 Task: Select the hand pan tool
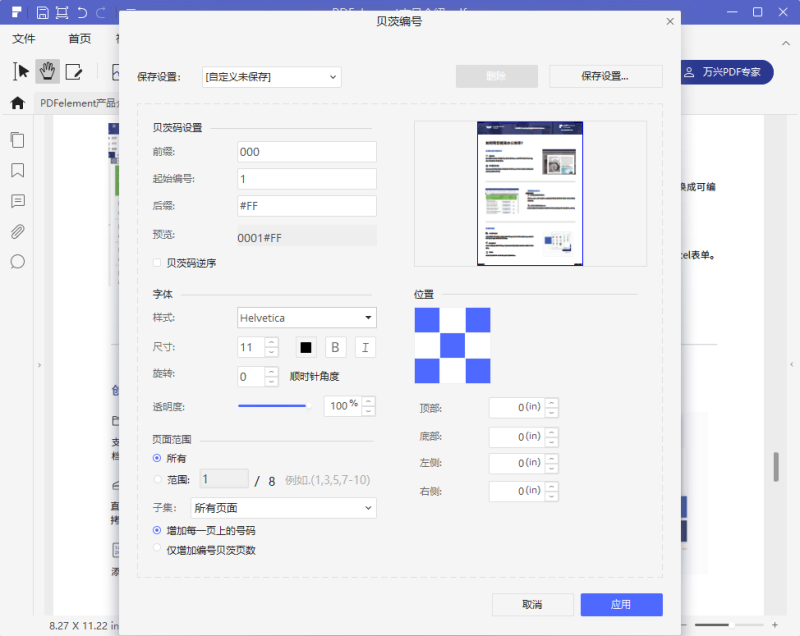(46, 71)
